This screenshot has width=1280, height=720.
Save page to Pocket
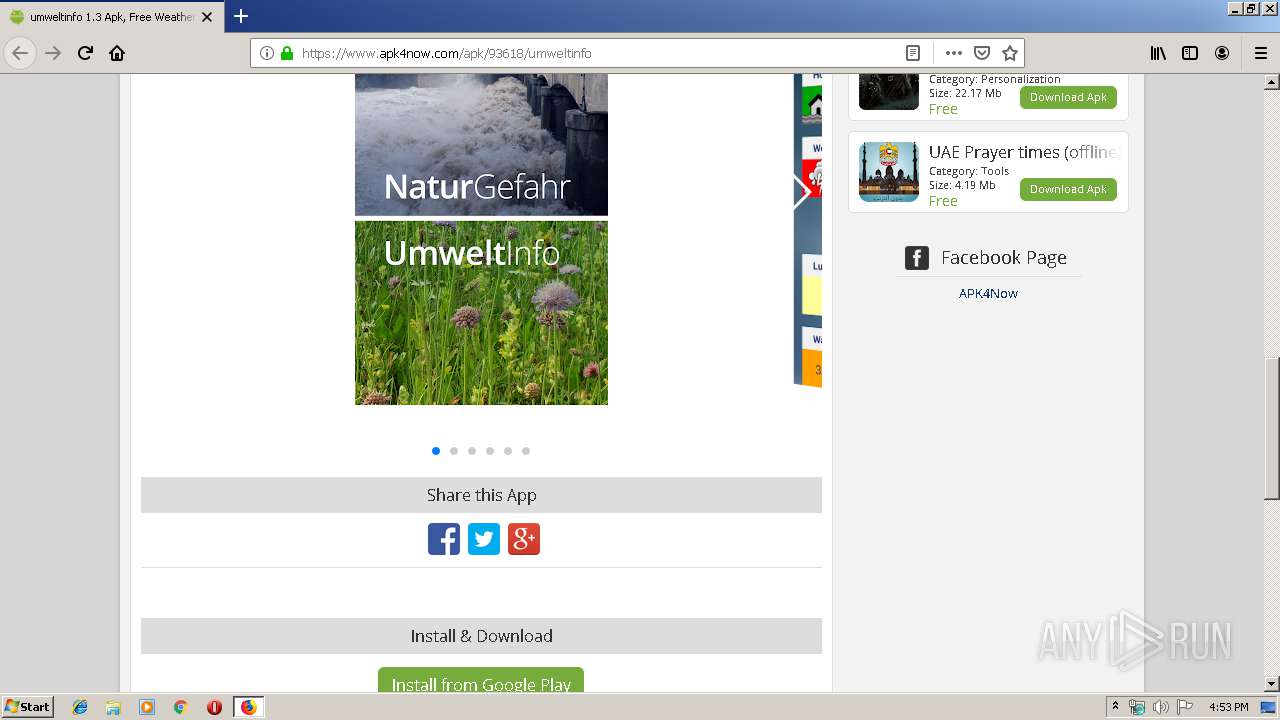pos(982,53)
